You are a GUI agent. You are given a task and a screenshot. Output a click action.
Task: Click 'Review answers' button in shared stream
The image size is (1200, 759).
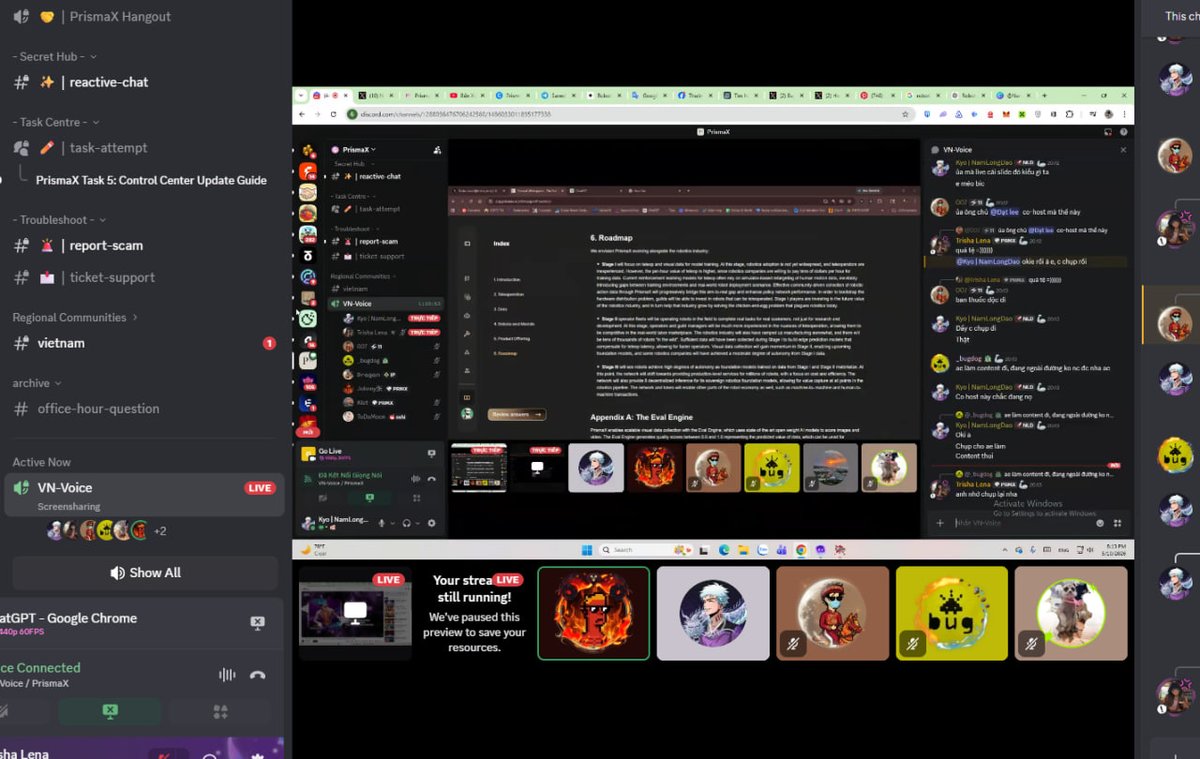(517, 414)
